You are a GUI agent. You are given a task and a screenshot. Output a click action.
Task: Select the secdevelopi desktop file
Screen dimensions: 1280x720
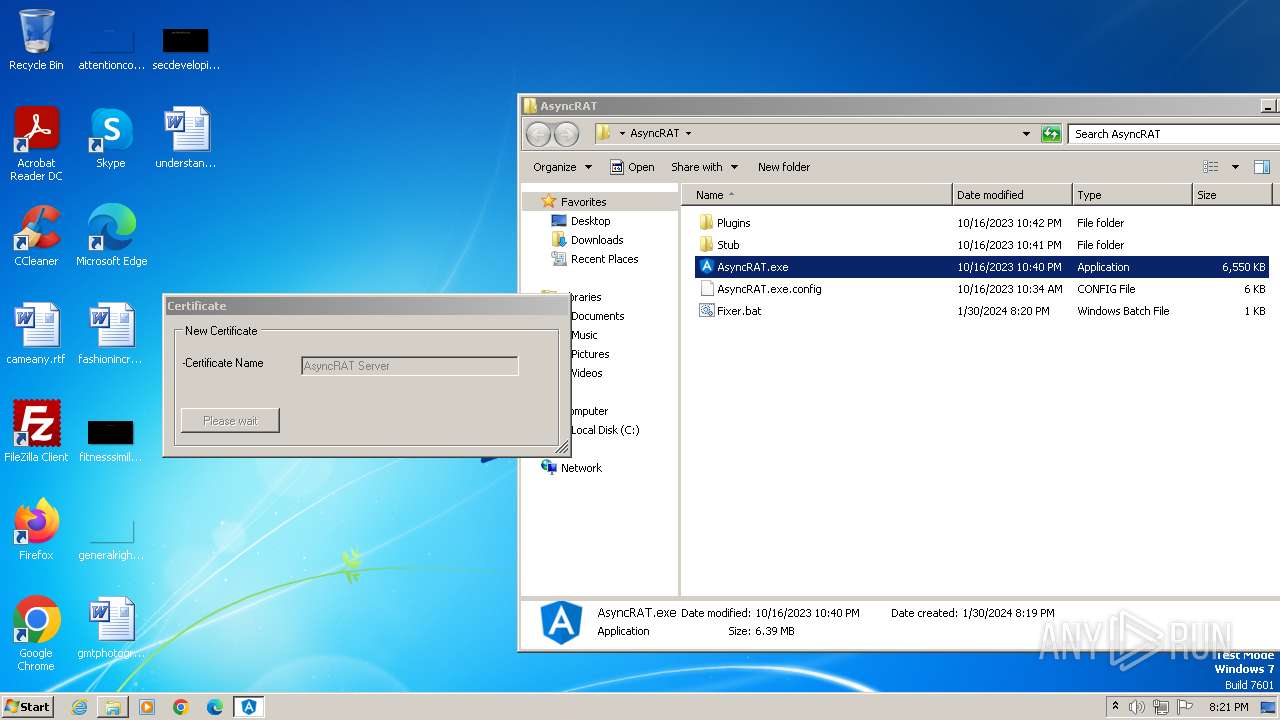(186, 47)
